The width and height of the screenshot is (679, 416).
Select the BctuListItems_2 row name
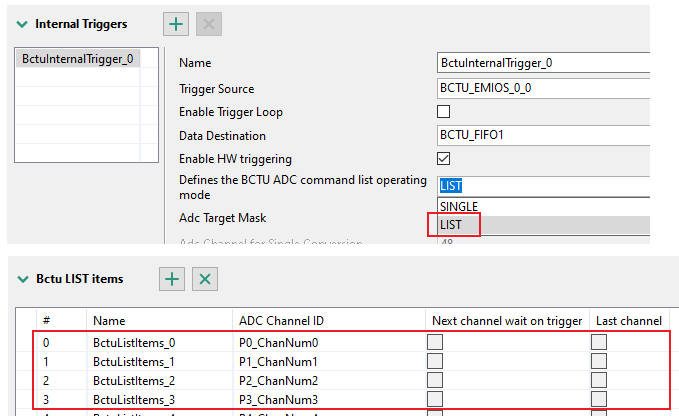133,381
